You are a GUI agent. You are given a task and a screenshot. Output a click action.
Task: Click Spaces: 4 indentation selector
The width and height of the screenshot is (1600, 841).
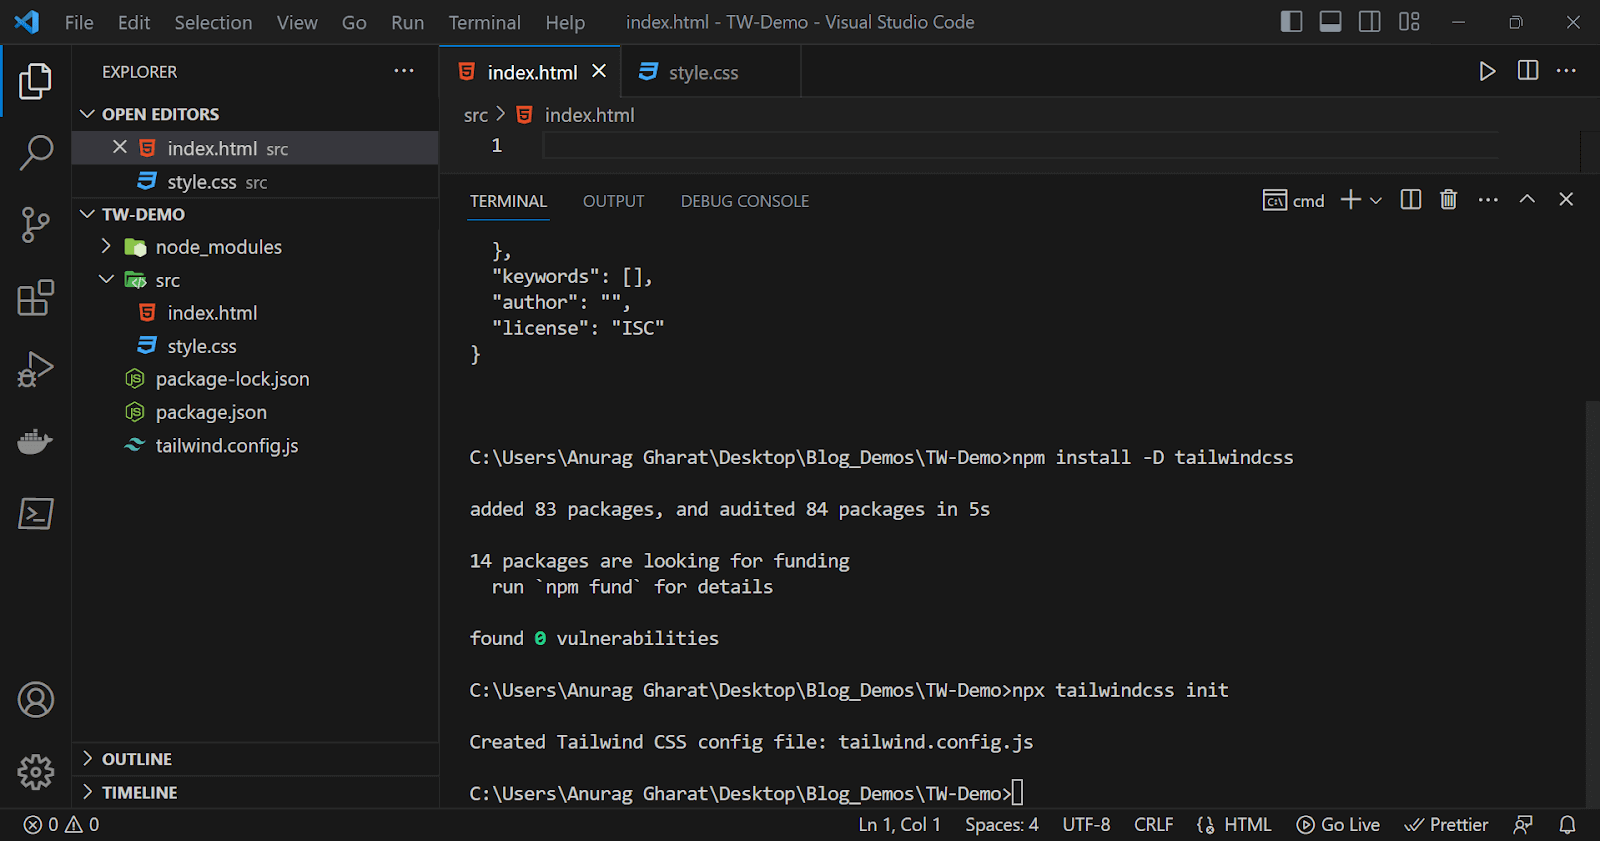pyautogui.click(x=1001, y=825)
